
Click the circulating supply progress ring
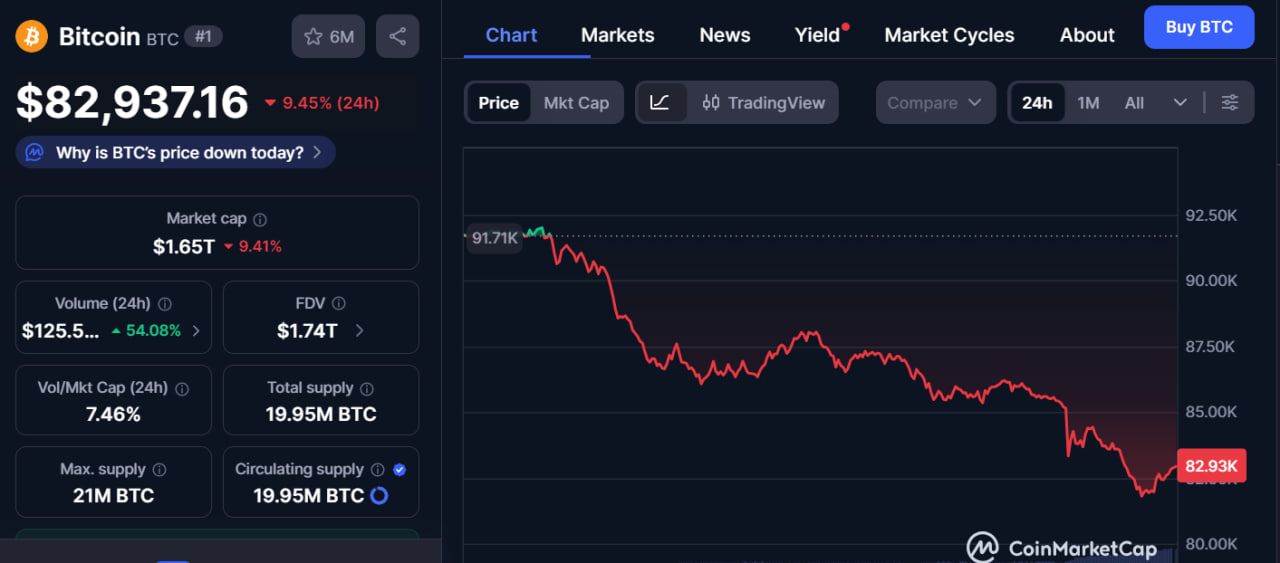379,496
